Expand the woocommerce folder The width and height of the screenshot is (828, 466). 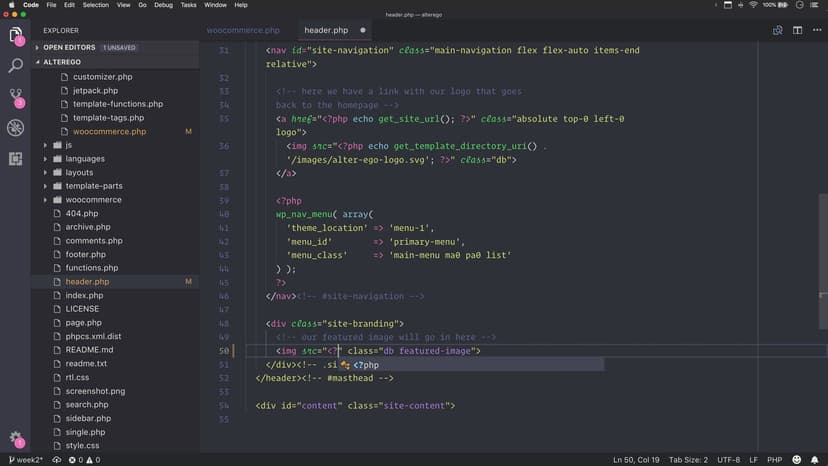(93, 200)
